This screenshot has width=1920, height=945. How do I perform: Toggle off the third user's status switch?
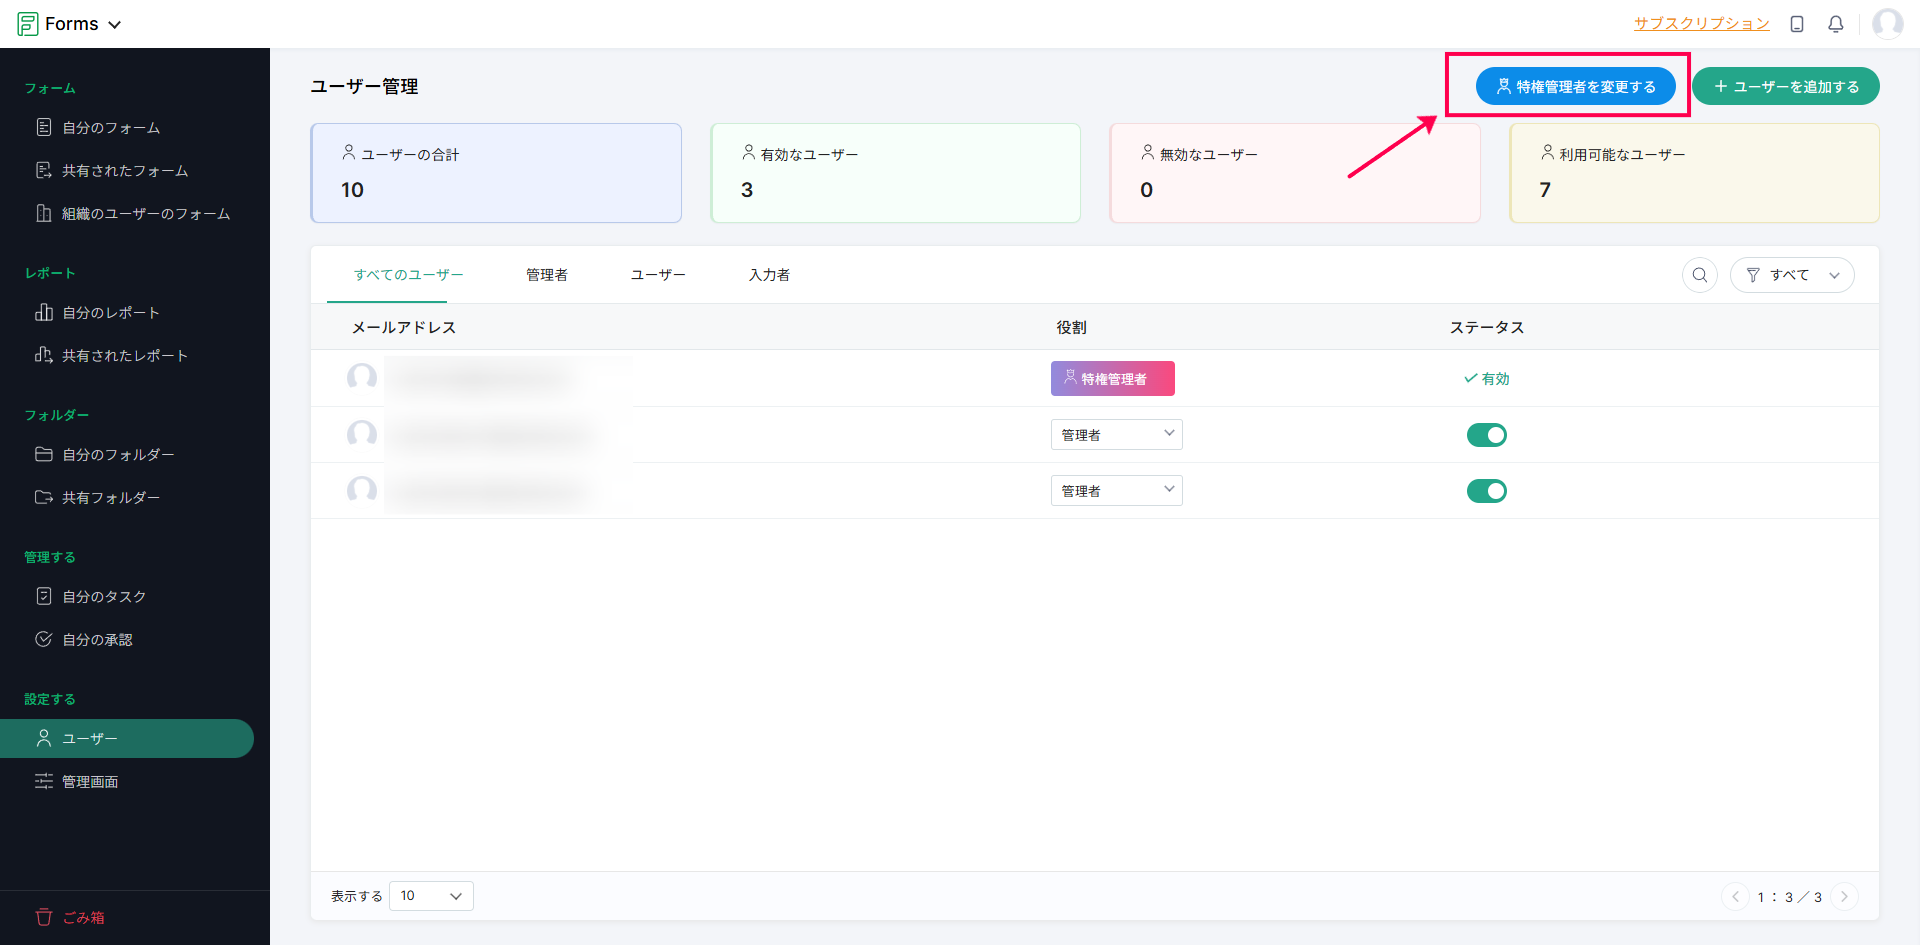pos(1486,491)
